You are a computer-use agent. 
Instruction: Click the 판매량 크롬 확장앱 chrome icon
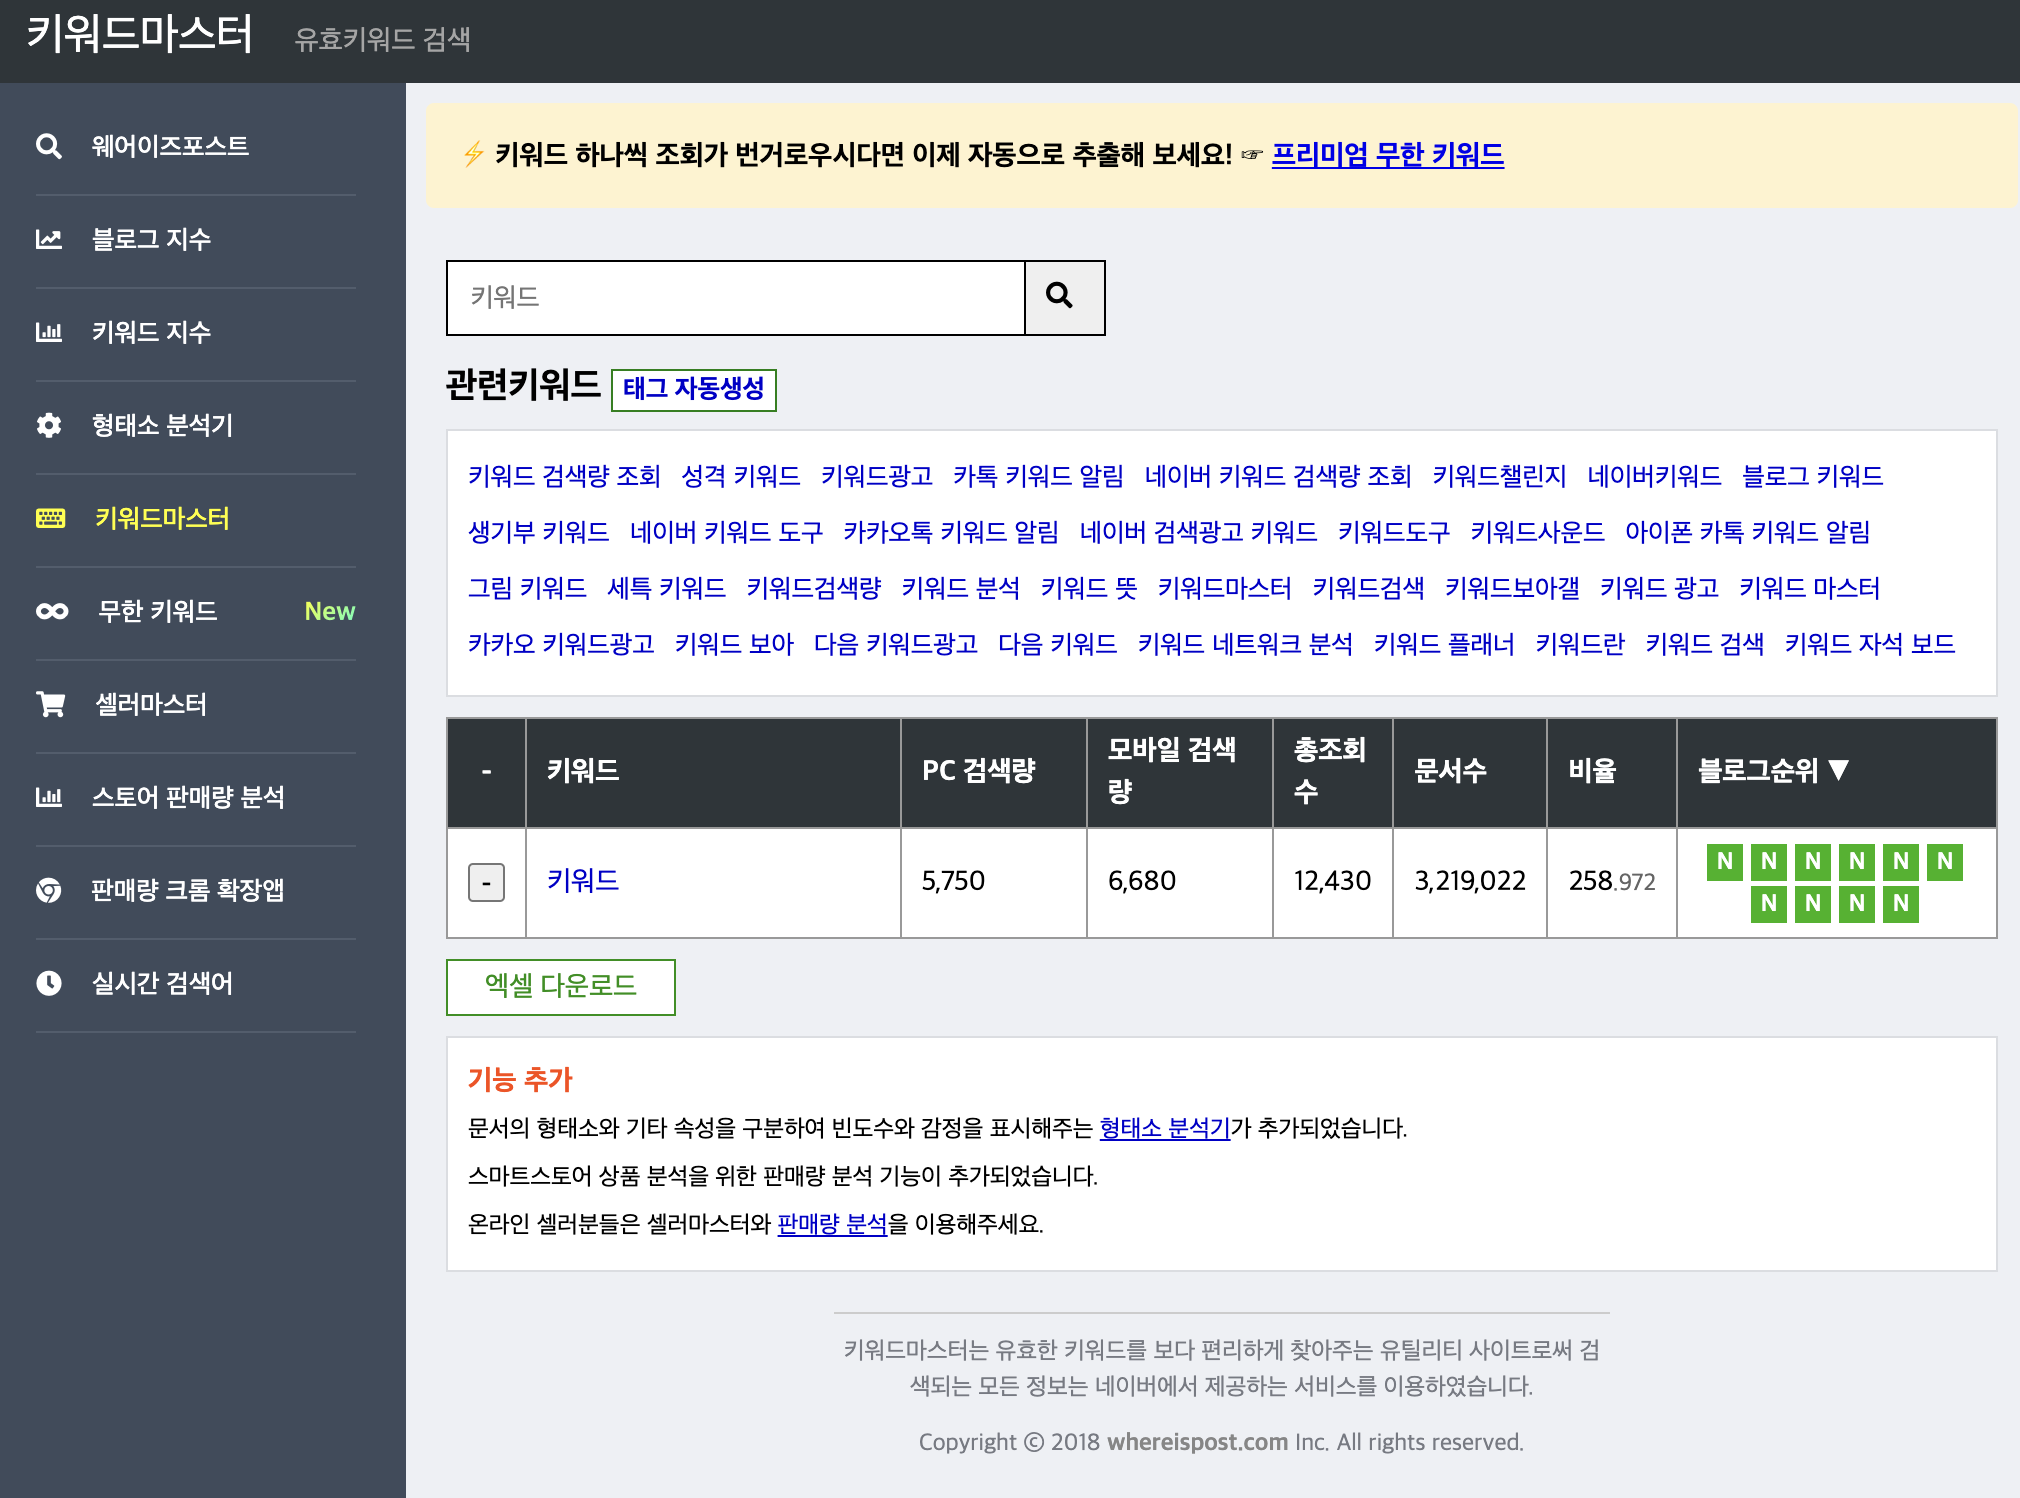click(48, 890)
